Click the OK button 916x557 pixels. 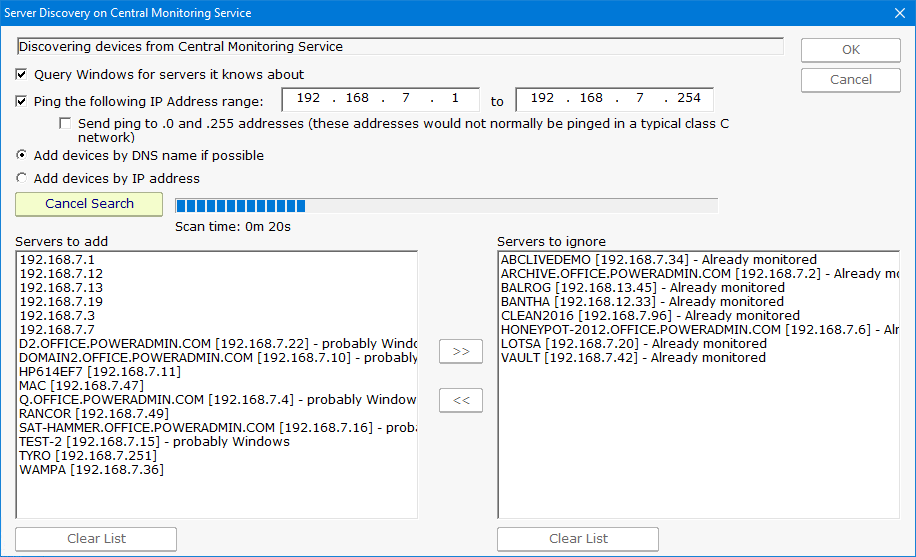850,50
